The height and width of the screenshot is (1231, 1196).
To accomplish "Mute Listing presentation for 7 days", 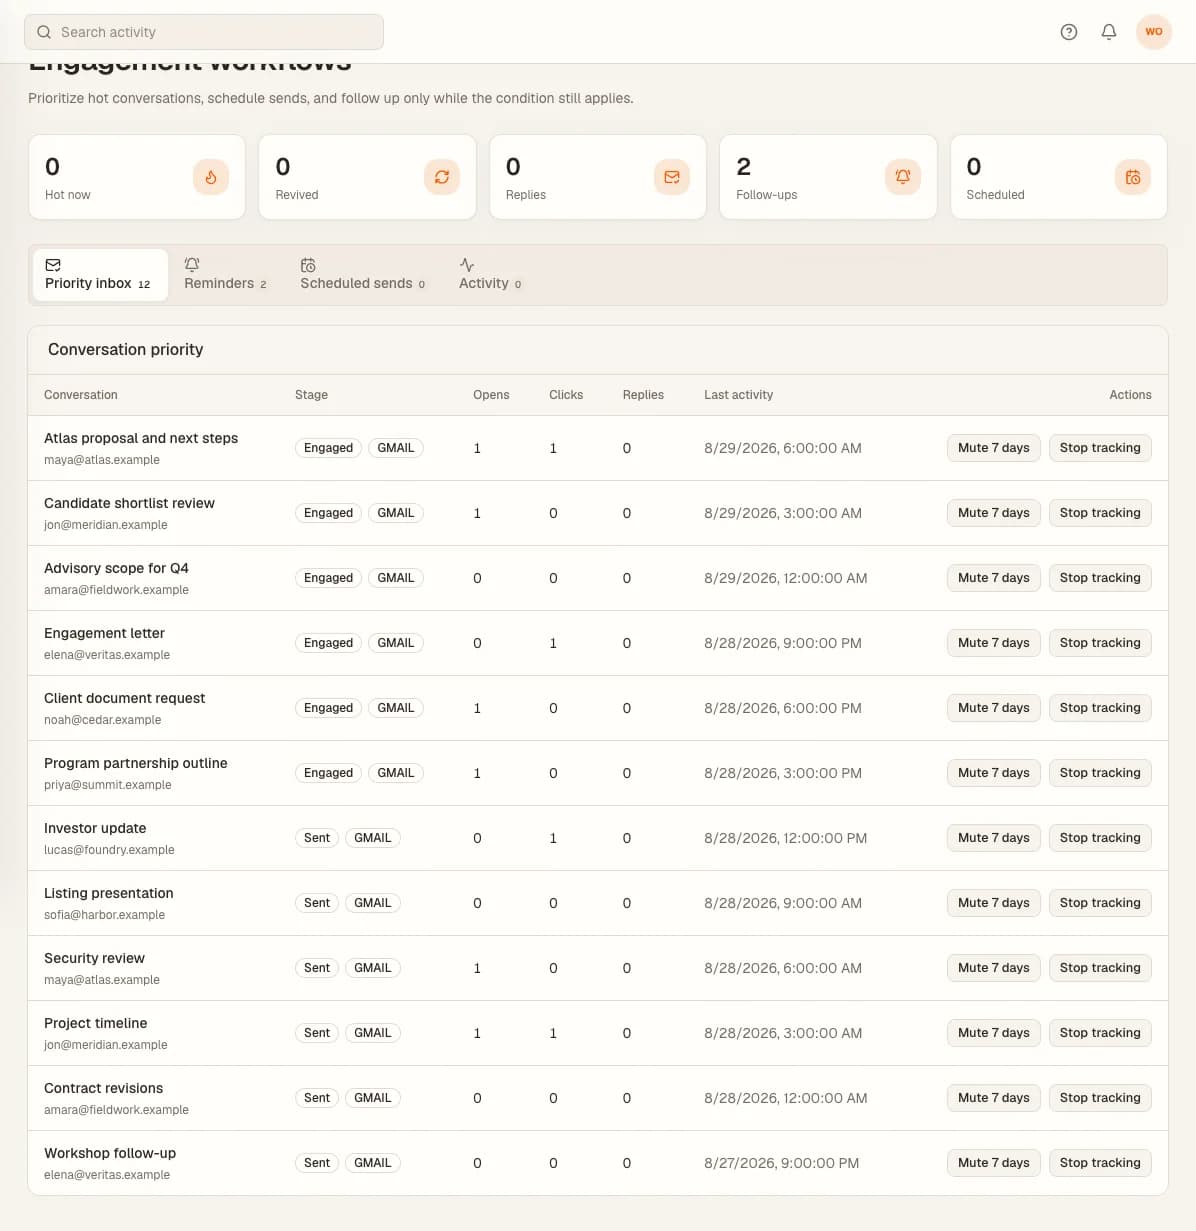I will point(993,903).
